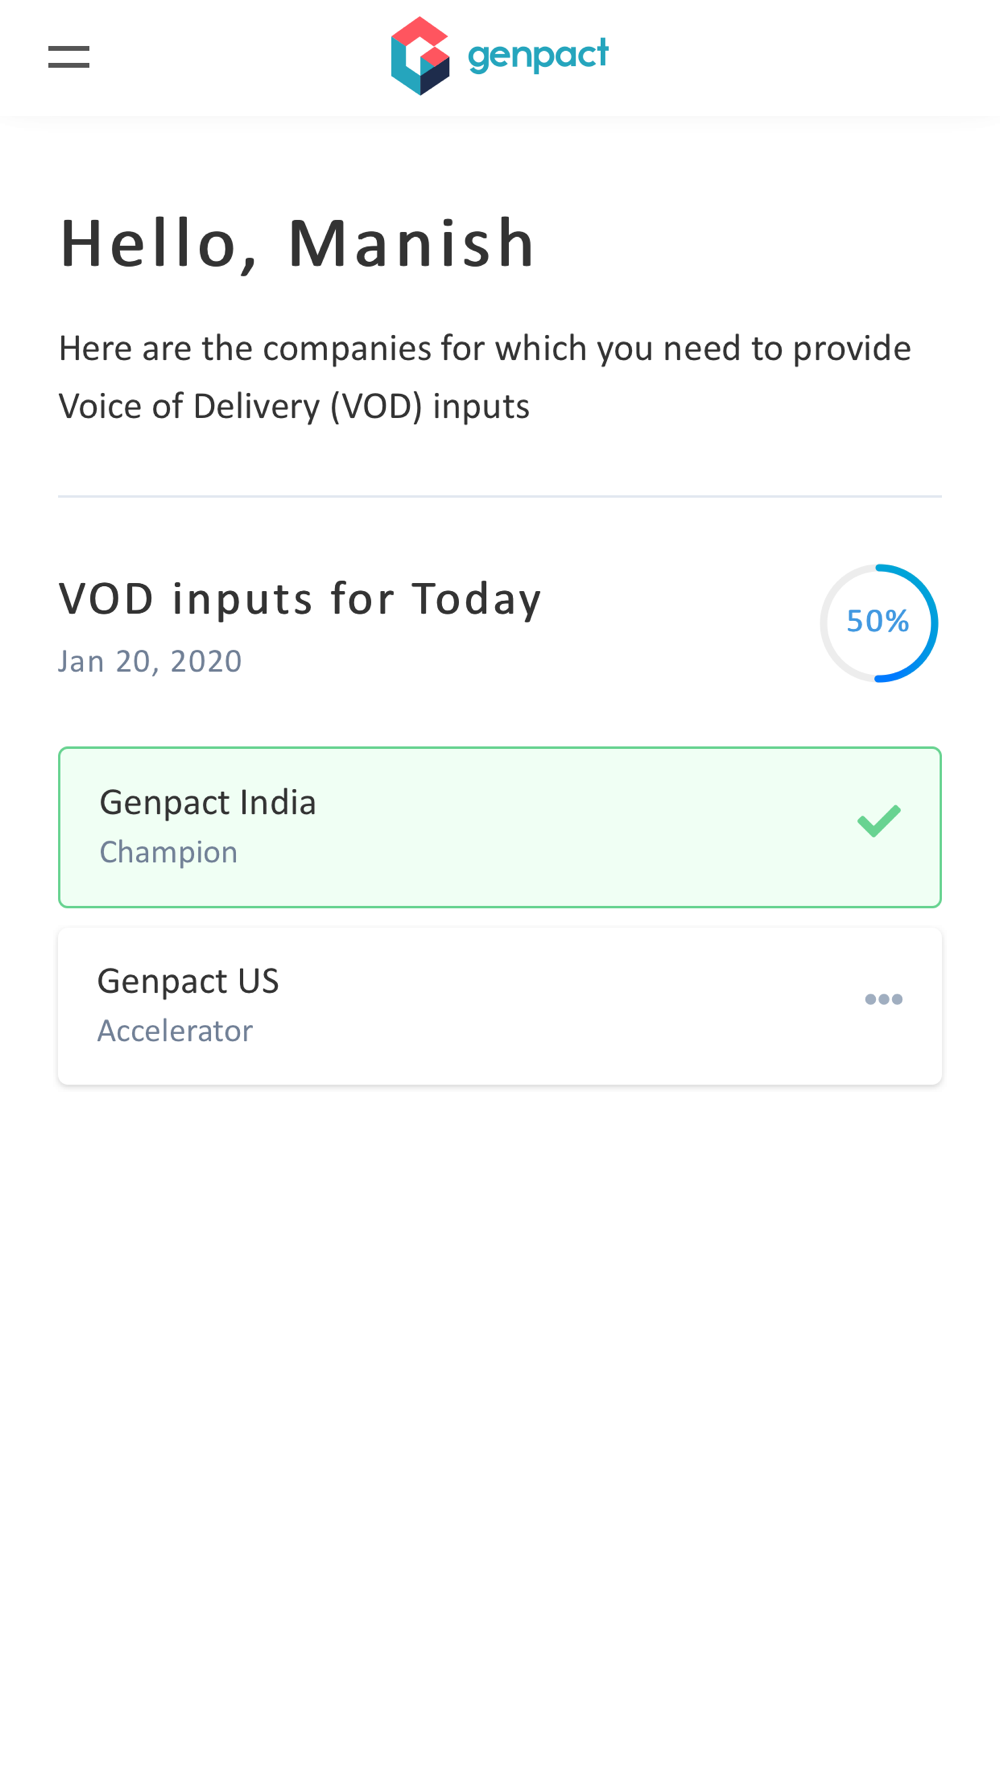Click the Champion label under Genpact India
This screenshot has height=1778, width=1000.
point(169,852)
